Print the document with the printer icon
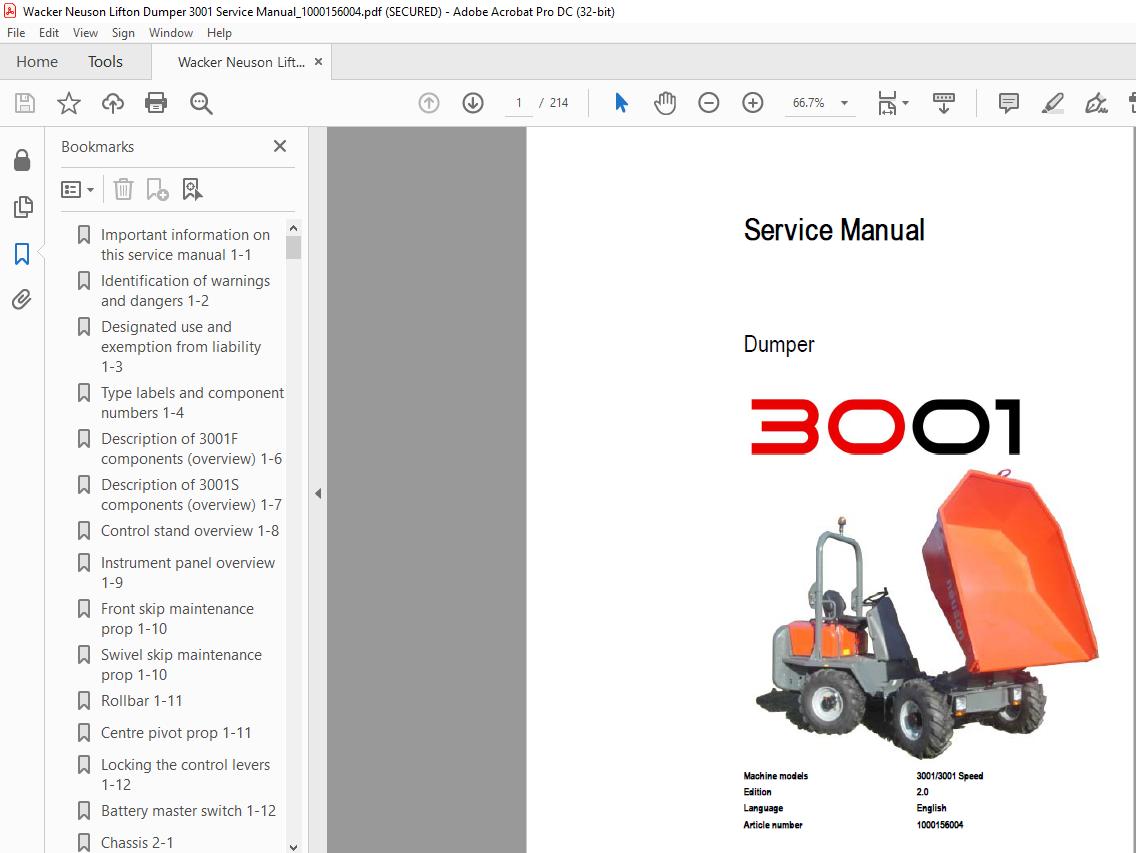Viewport: 1136px width, 853px height. [156, 103]
